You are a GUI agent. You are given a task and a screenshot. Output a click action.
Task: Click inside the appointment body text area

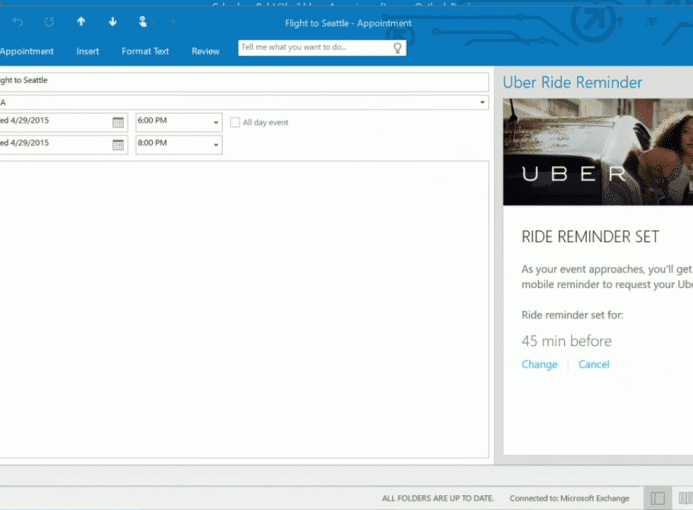tap(244, 309)
